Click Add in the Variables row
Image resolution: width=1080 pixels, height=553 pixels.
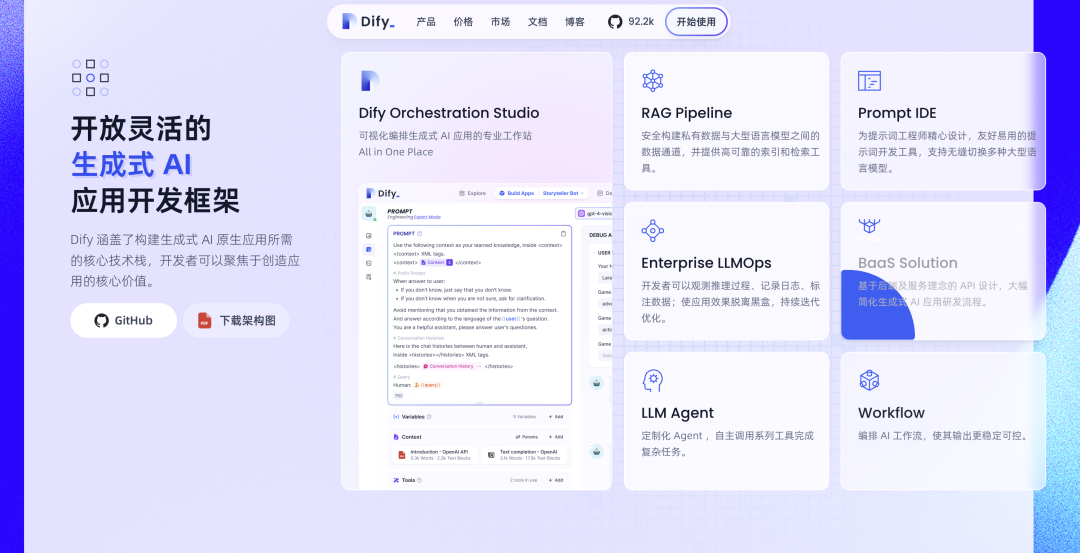556,417
